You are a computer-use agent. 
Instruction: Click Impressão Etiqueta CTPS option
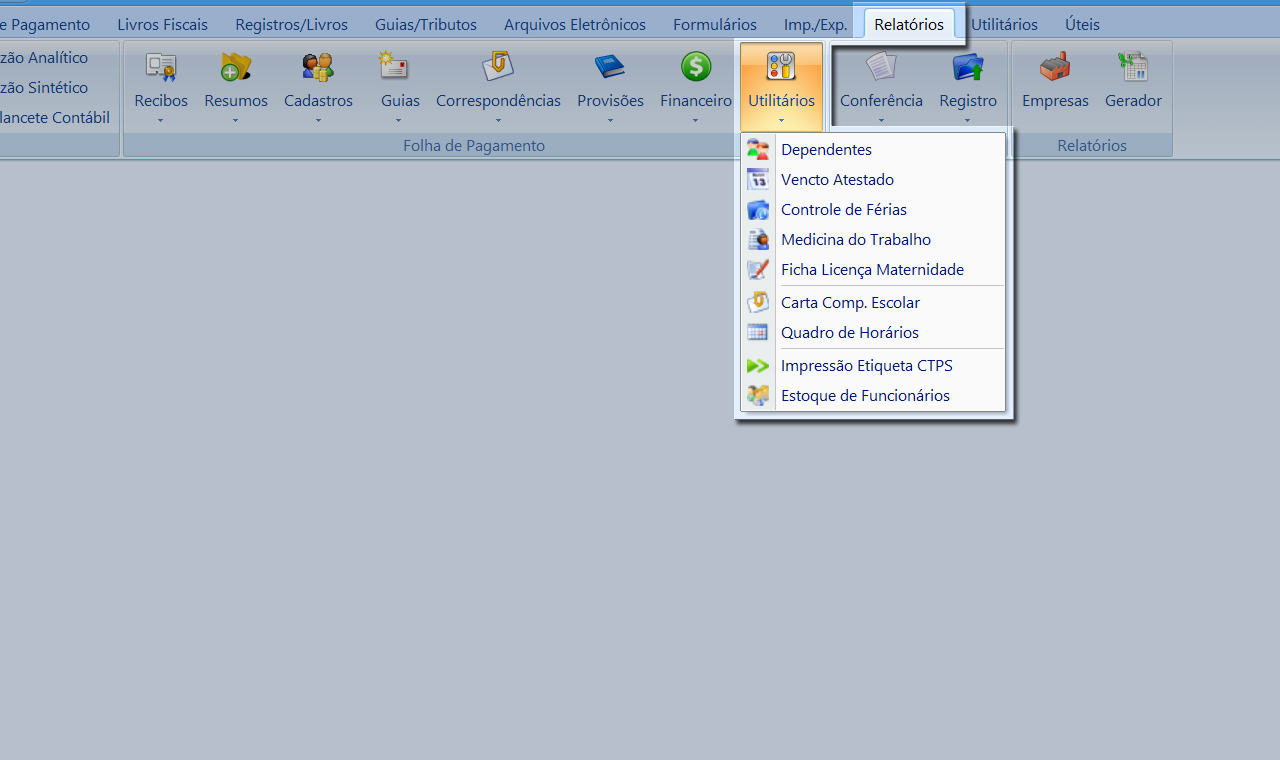pyautogui.click(x=866, y=366)
